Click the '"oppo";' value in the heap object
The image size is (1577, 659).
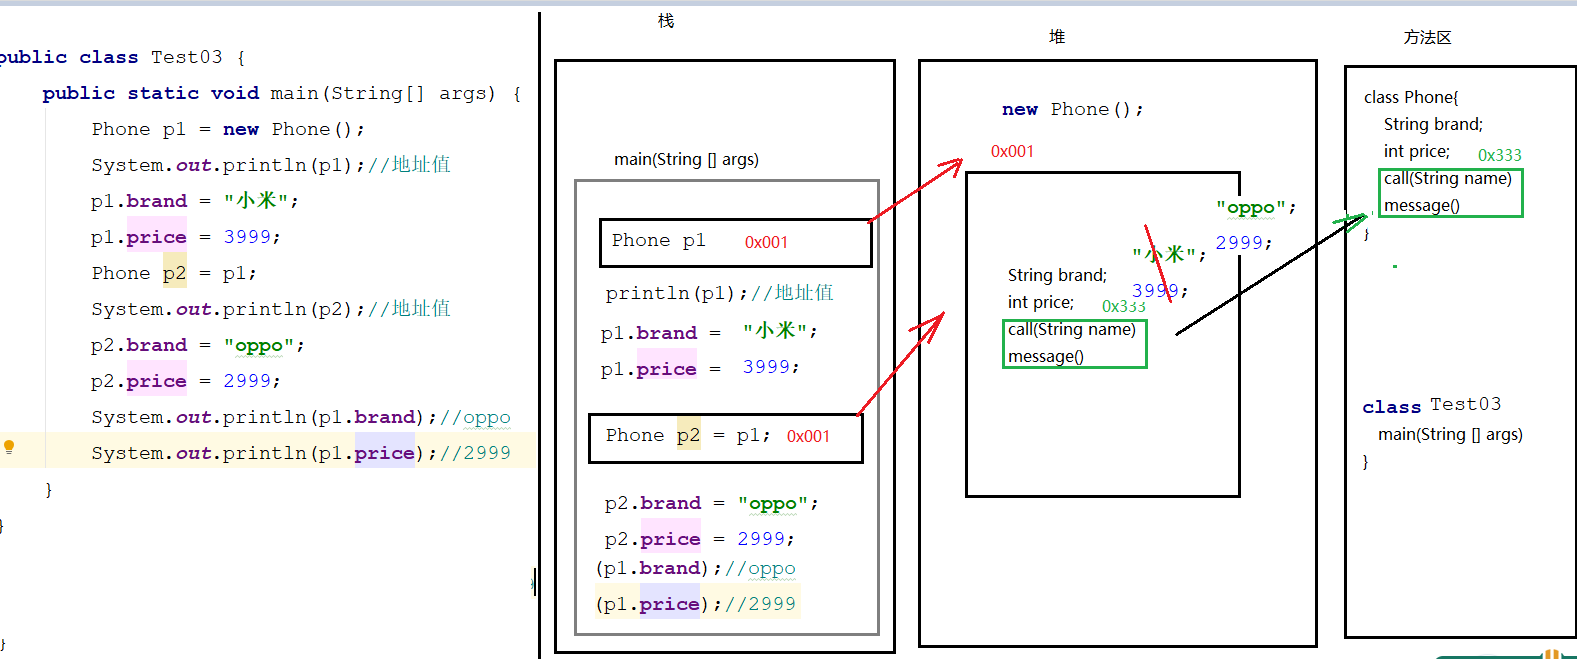1256,208
